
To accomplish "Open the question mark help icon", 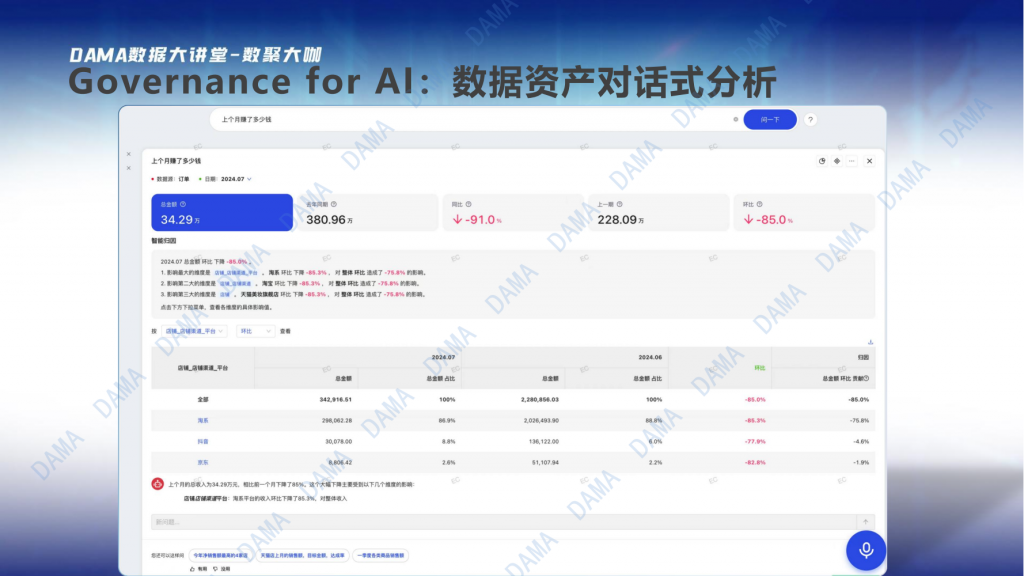I will [x=810, y=120].
